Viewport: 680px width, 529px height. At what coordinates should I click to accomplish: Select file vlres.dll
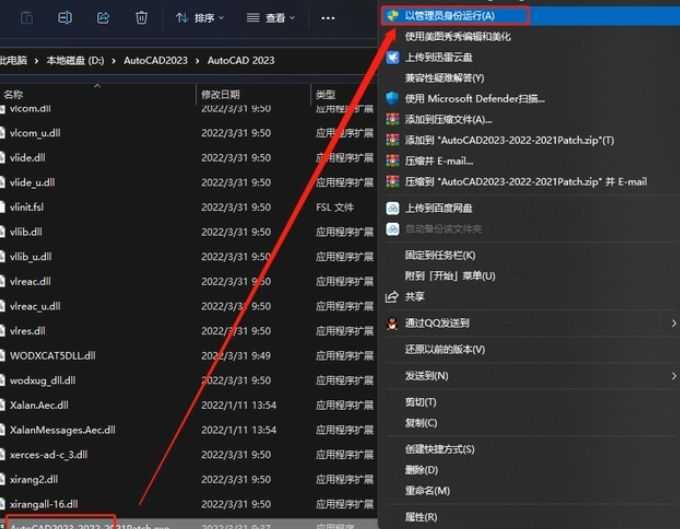click(27, 331)
